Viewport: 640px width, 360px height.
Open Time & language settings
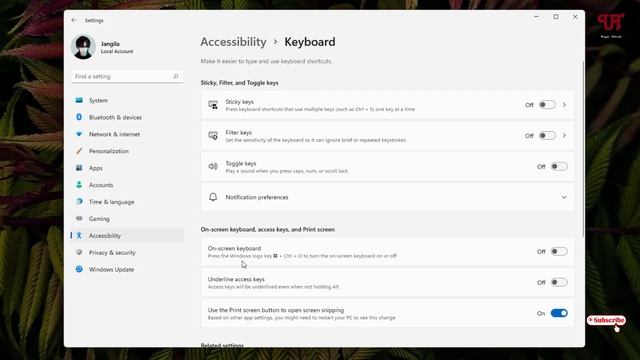pyautogui.click(x=127, y=202)
